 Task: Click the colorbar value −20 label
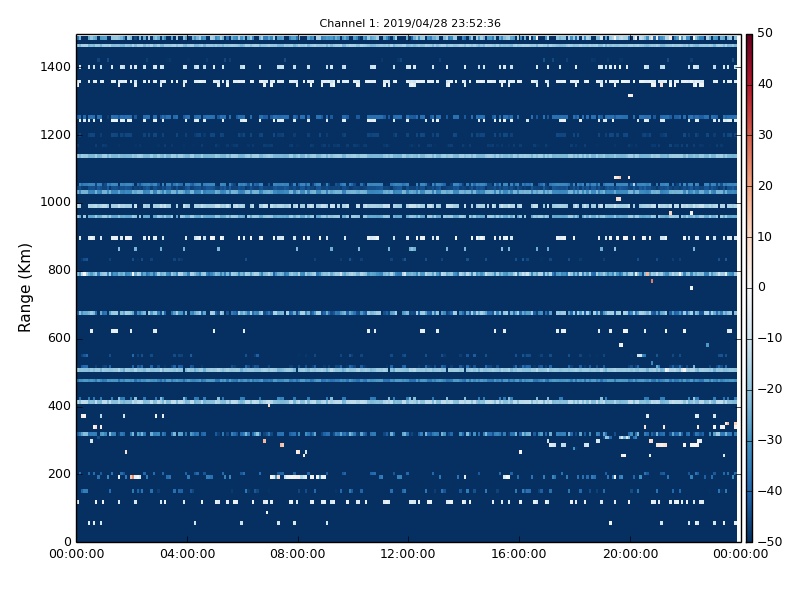(x=770, y=389)
